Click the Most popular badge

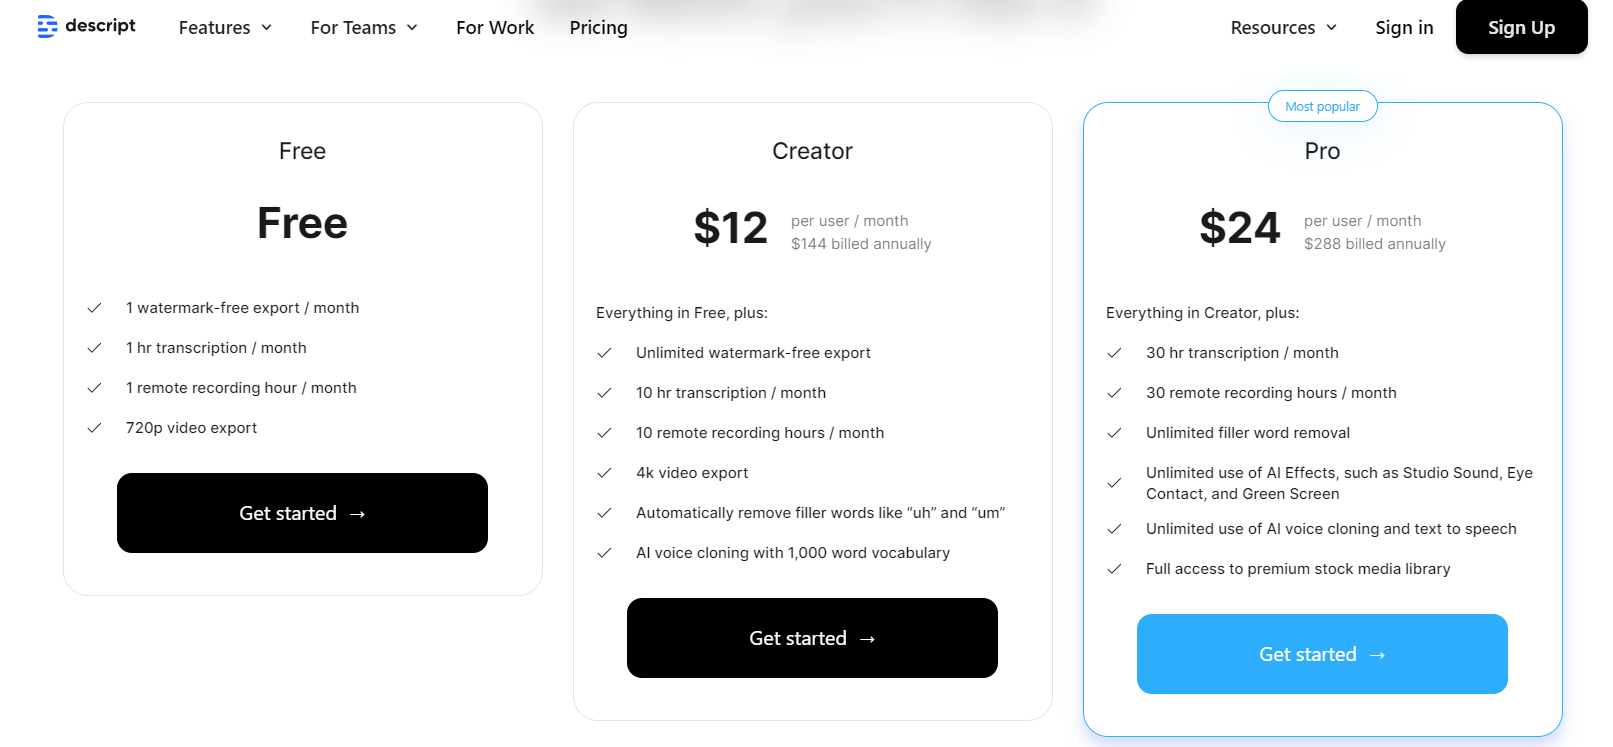[x=1322, y=107]
